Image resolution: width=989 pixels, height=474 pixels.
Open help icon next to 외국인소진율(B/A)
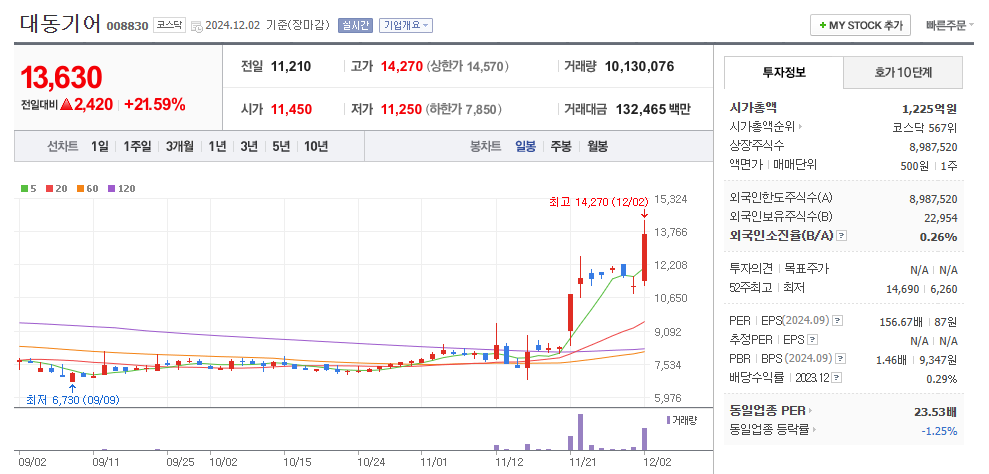click(841, 236)
